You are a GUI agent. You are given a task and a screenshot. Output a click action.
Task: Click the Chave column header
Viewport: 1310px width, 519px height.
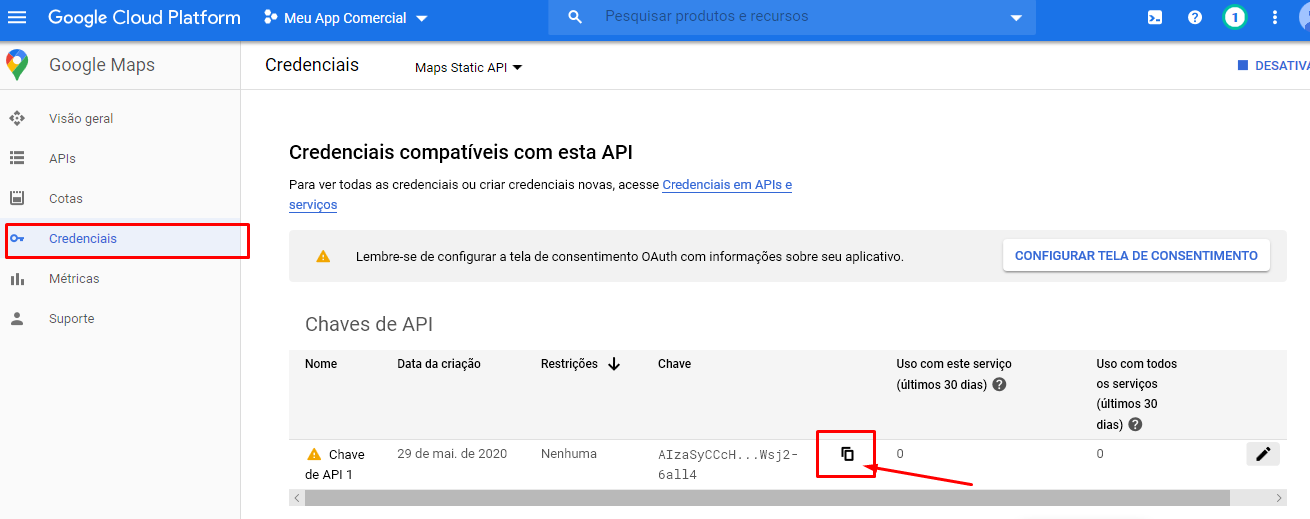tap(674, 364)
